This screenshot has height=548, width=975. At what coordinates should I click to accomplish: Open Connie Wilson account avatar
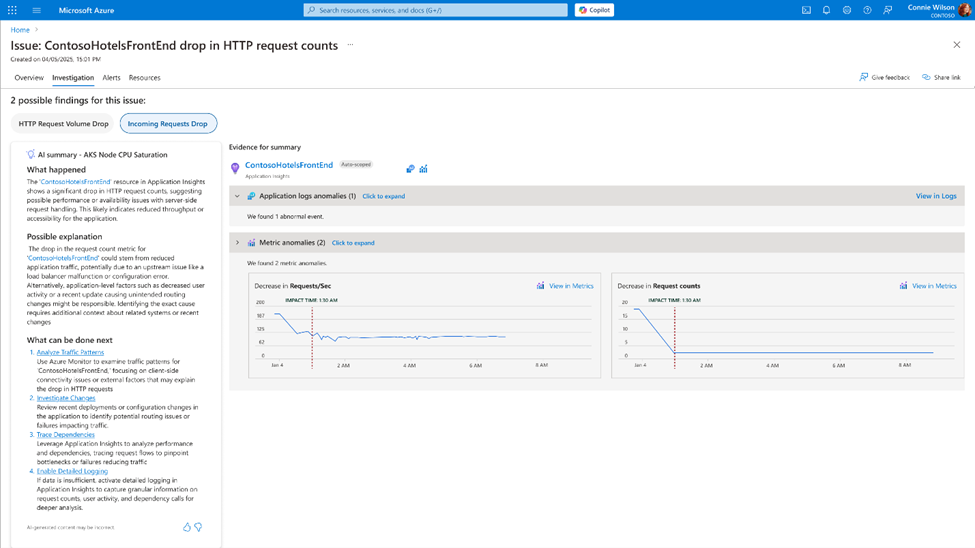[965, 10]
